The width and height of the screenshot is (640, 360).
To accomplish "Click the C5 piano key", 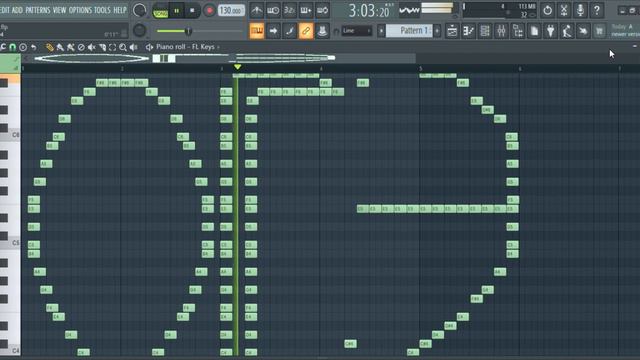I will pyautogui.click(x=10, y=243).
